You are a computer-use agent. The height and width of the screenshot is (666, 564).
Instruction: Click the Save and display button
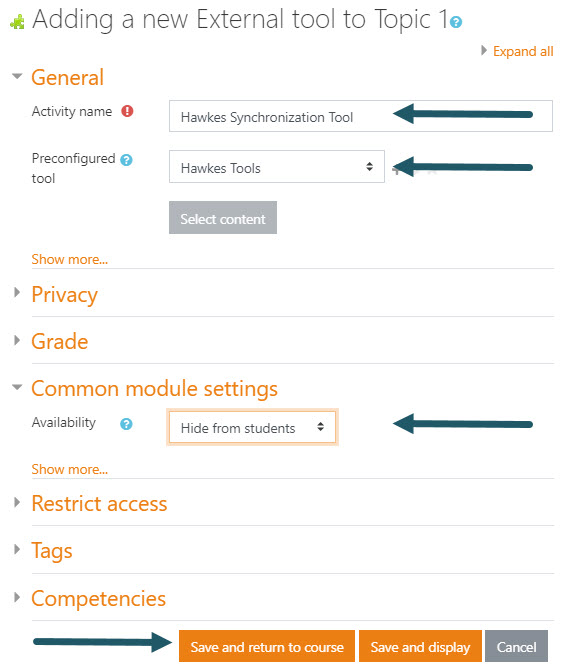pyautogui.click(x=420, y=646)
